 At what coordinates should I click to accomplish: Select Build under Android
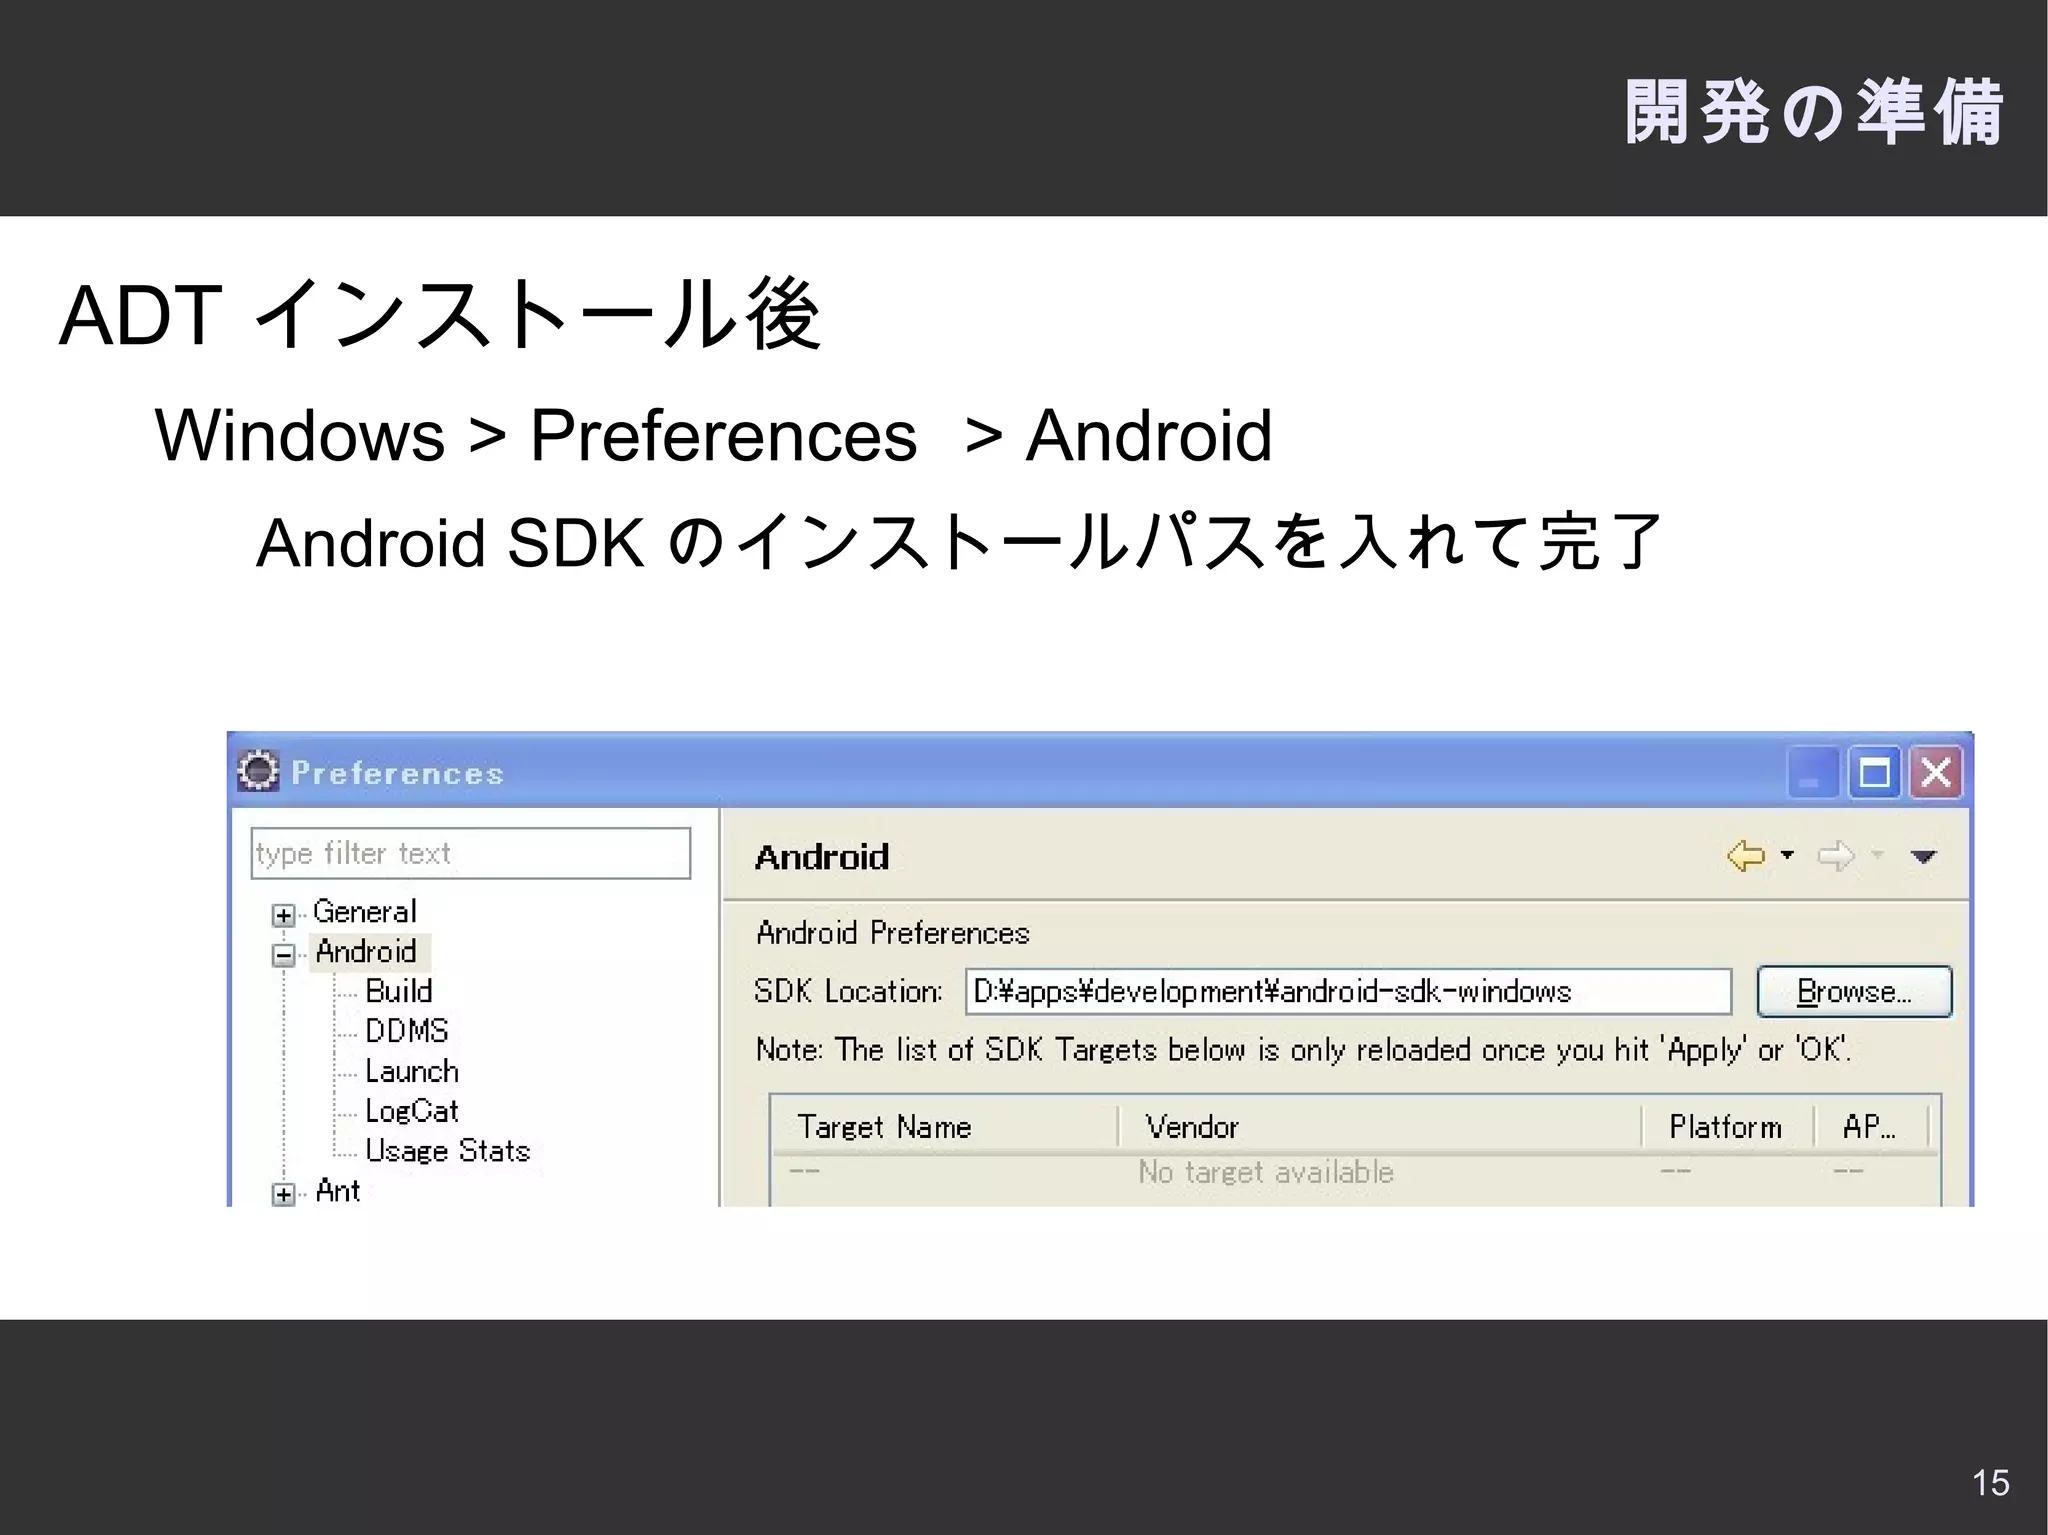pos(398,991)
